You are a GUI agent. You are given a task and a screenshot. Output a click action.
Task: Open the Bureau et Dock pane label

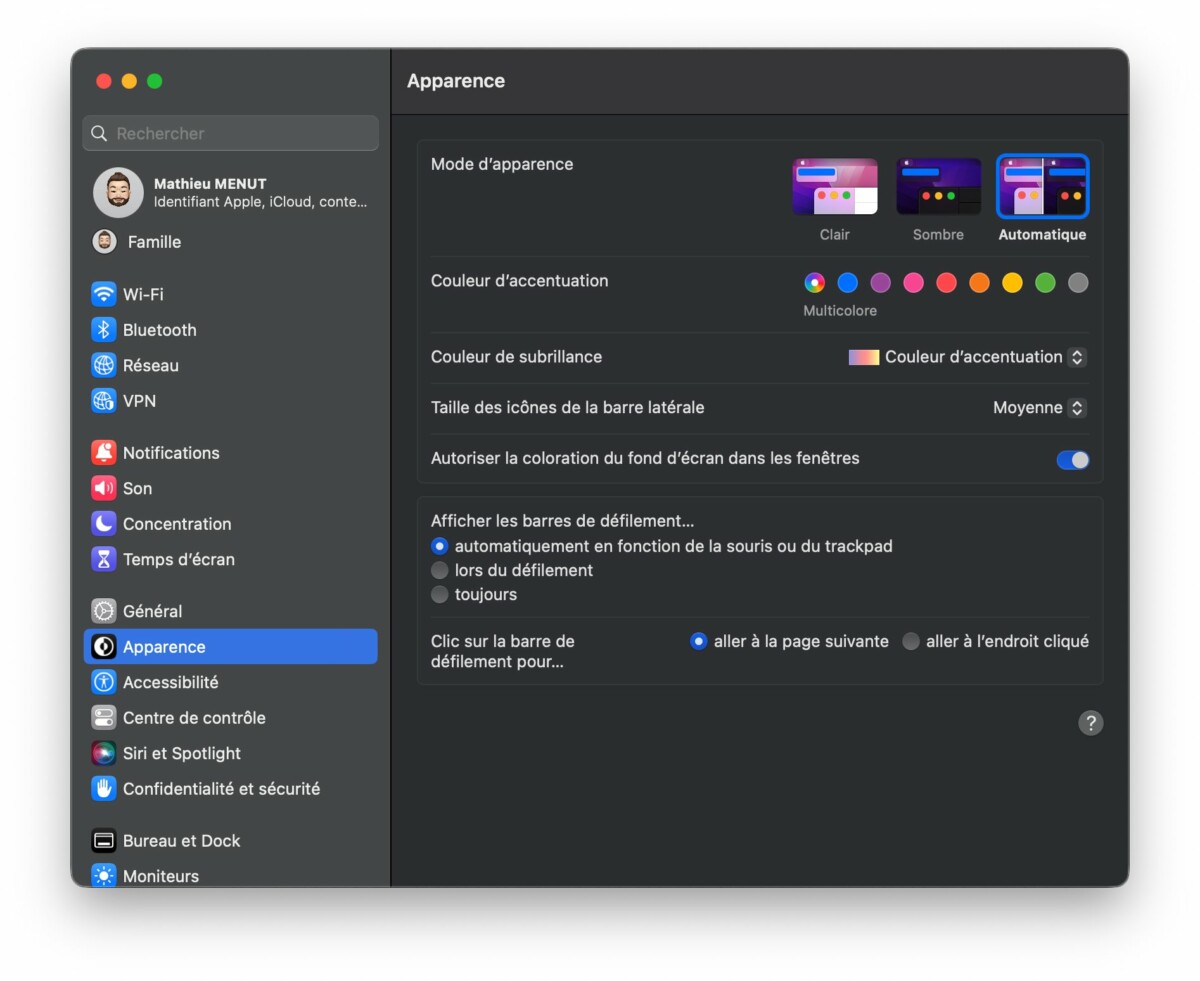pos(182,841)
